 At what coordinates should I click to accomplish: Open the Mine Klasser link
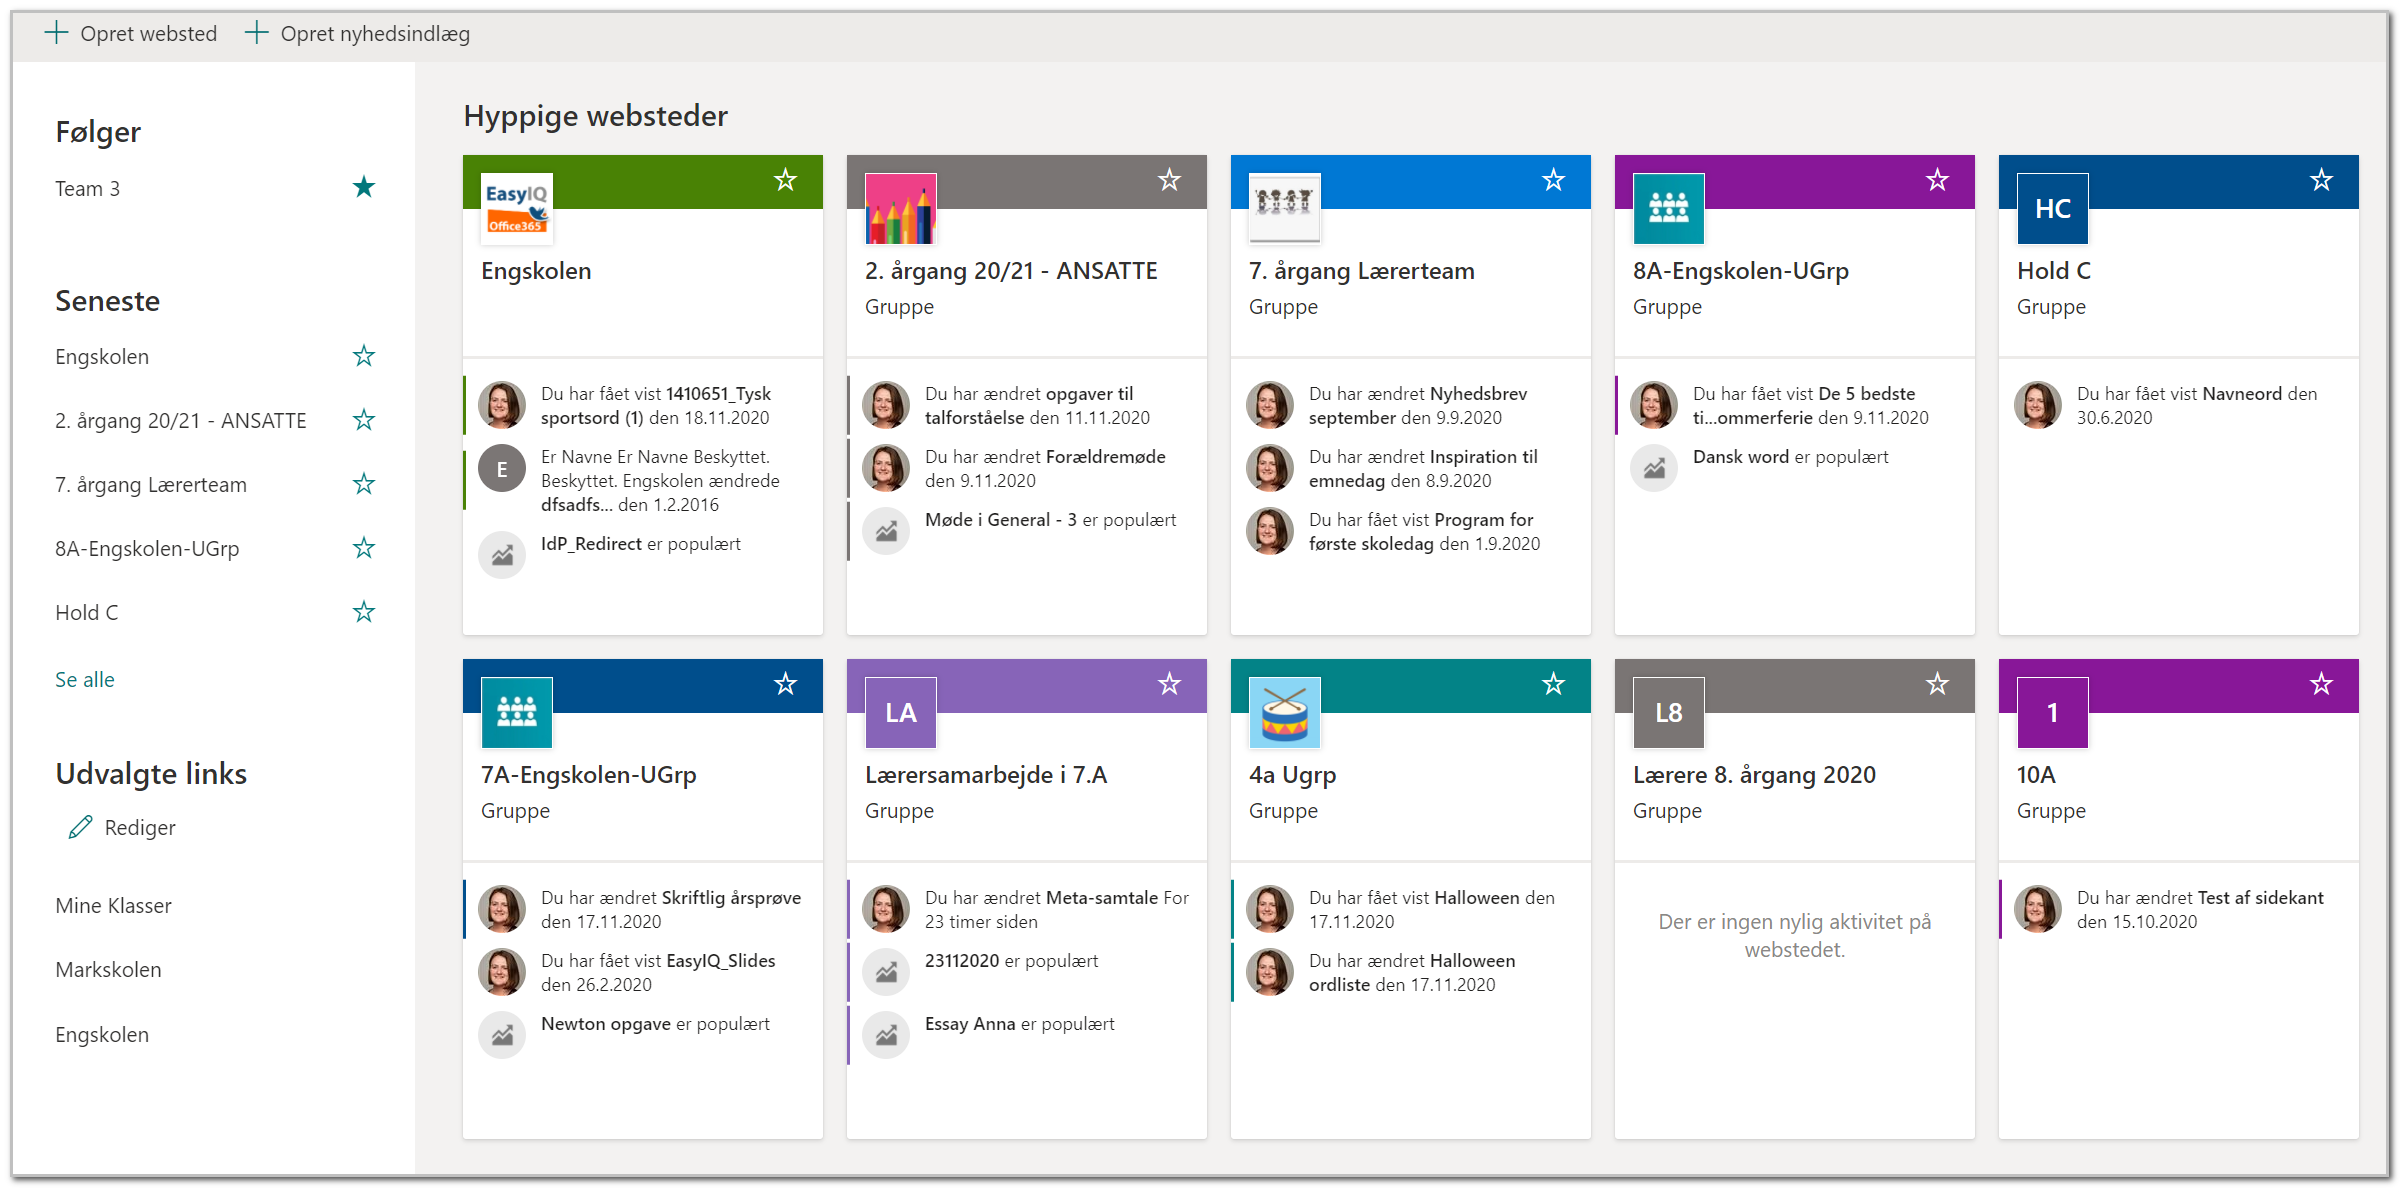(114, 906)
